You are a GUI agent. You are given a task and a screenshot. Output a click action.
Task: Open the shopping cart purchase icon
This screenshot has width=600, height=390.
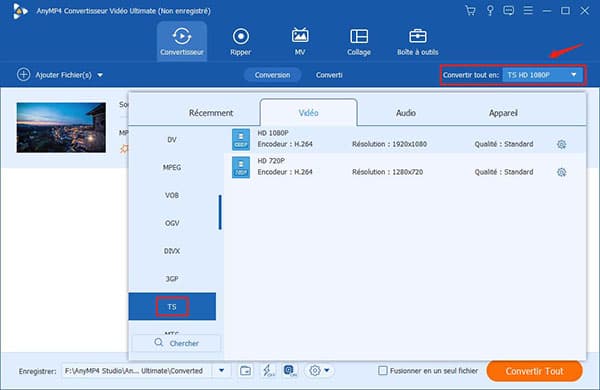[470, 10]
